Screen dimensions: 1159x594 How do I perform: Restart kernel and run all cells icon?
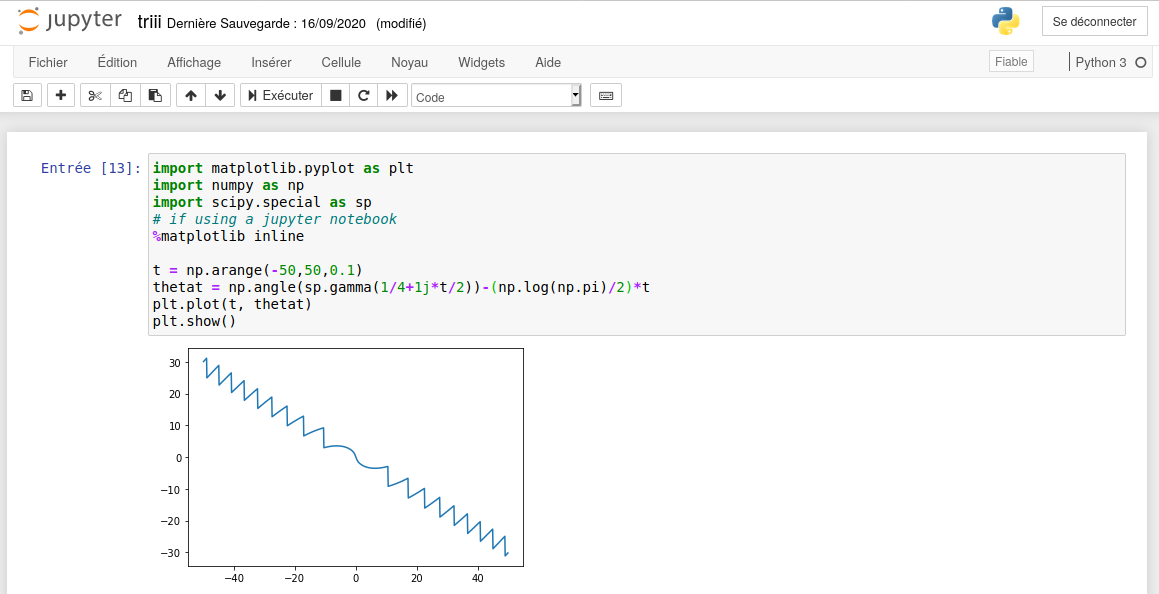coord(392,96)
